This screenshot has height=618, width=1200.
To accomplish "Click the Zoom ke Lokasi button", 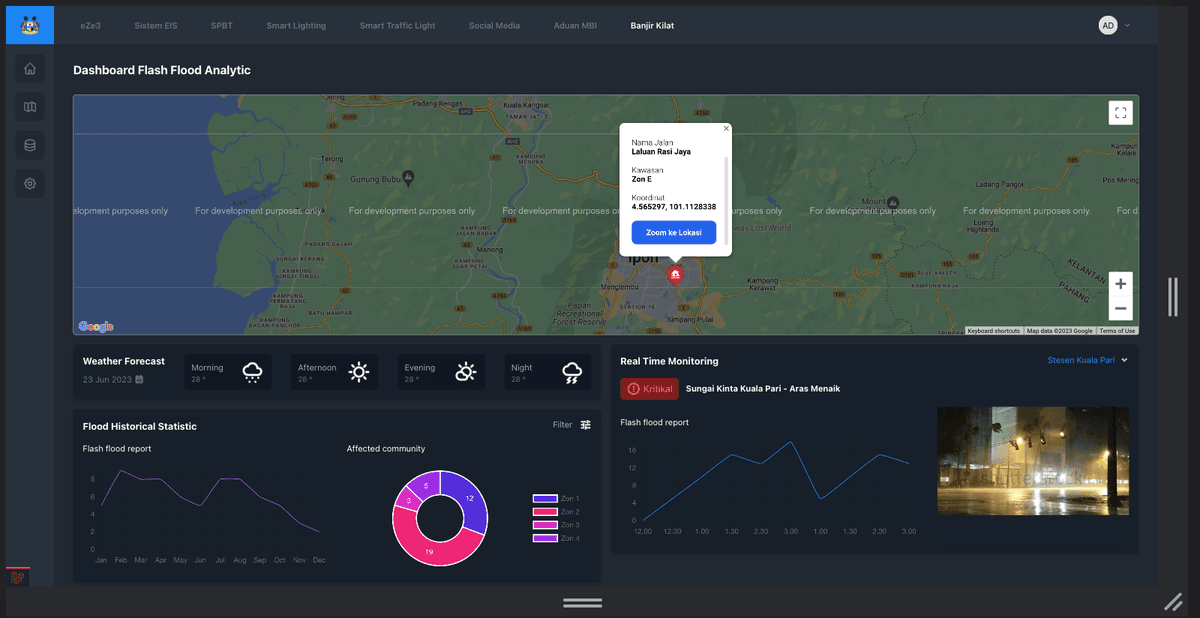I will [673, 232].
